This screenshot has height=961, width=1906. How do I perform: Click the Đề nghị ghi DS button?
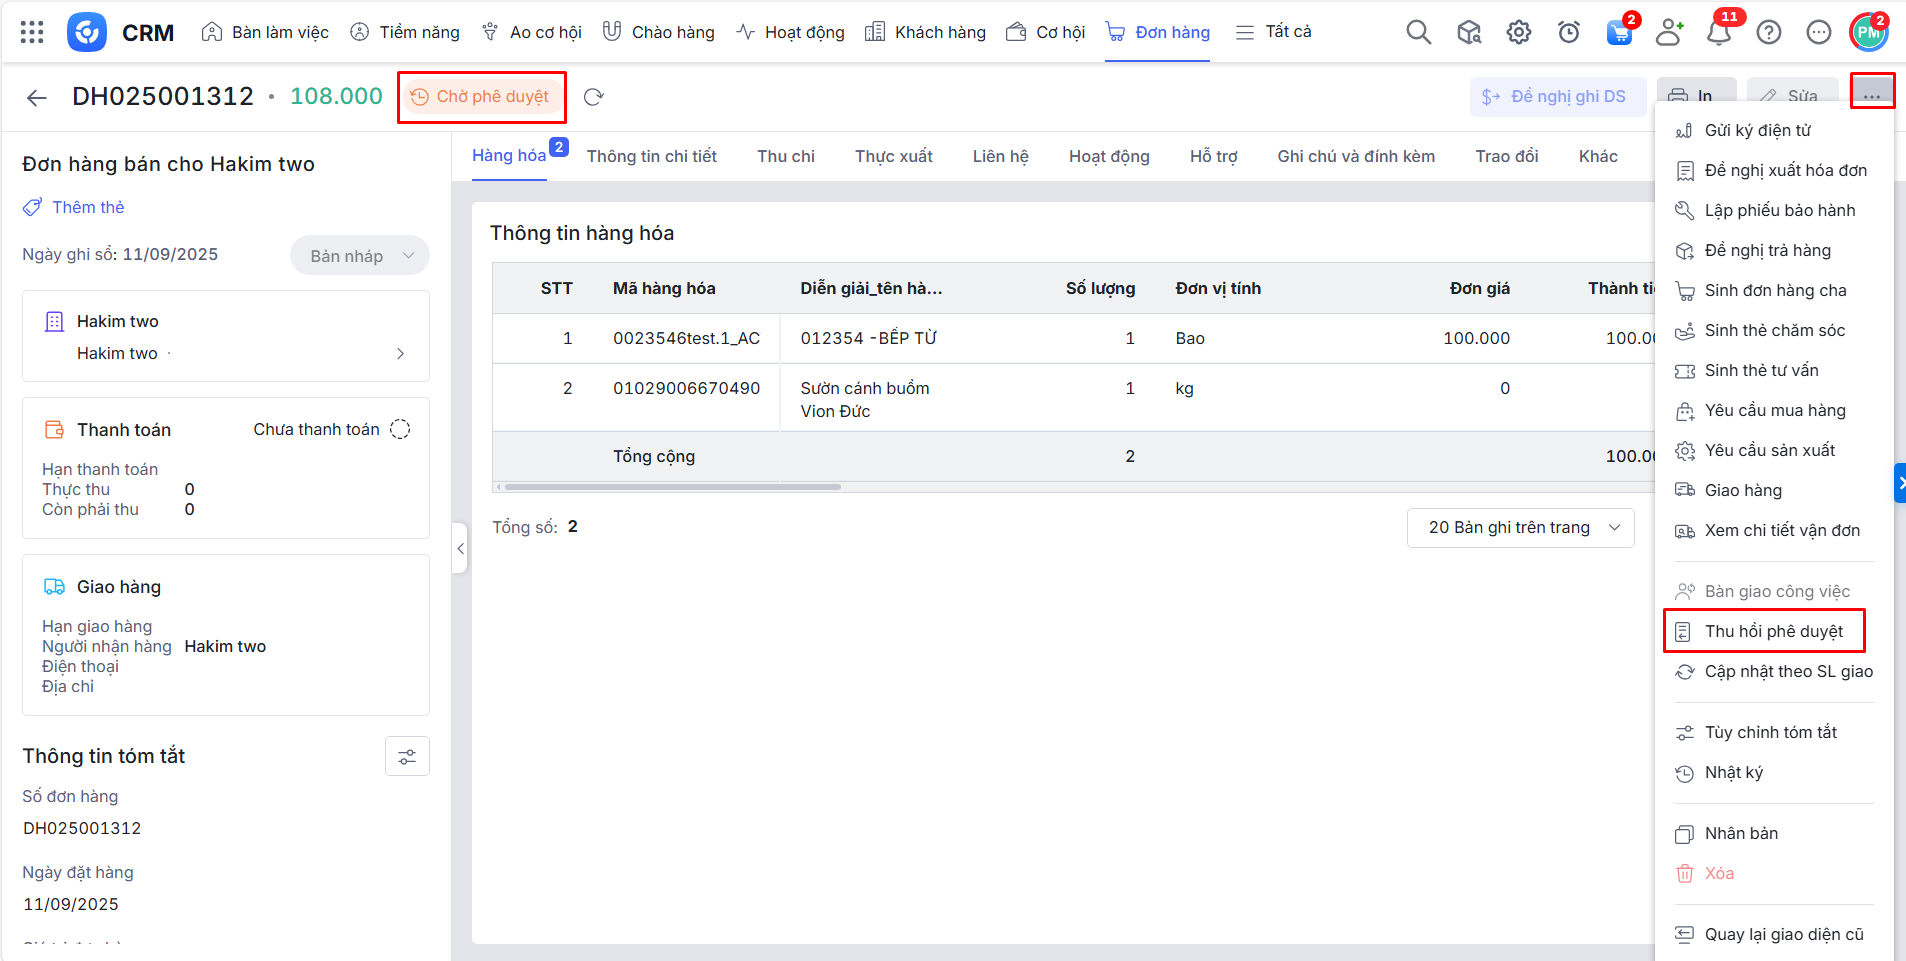1557,97
